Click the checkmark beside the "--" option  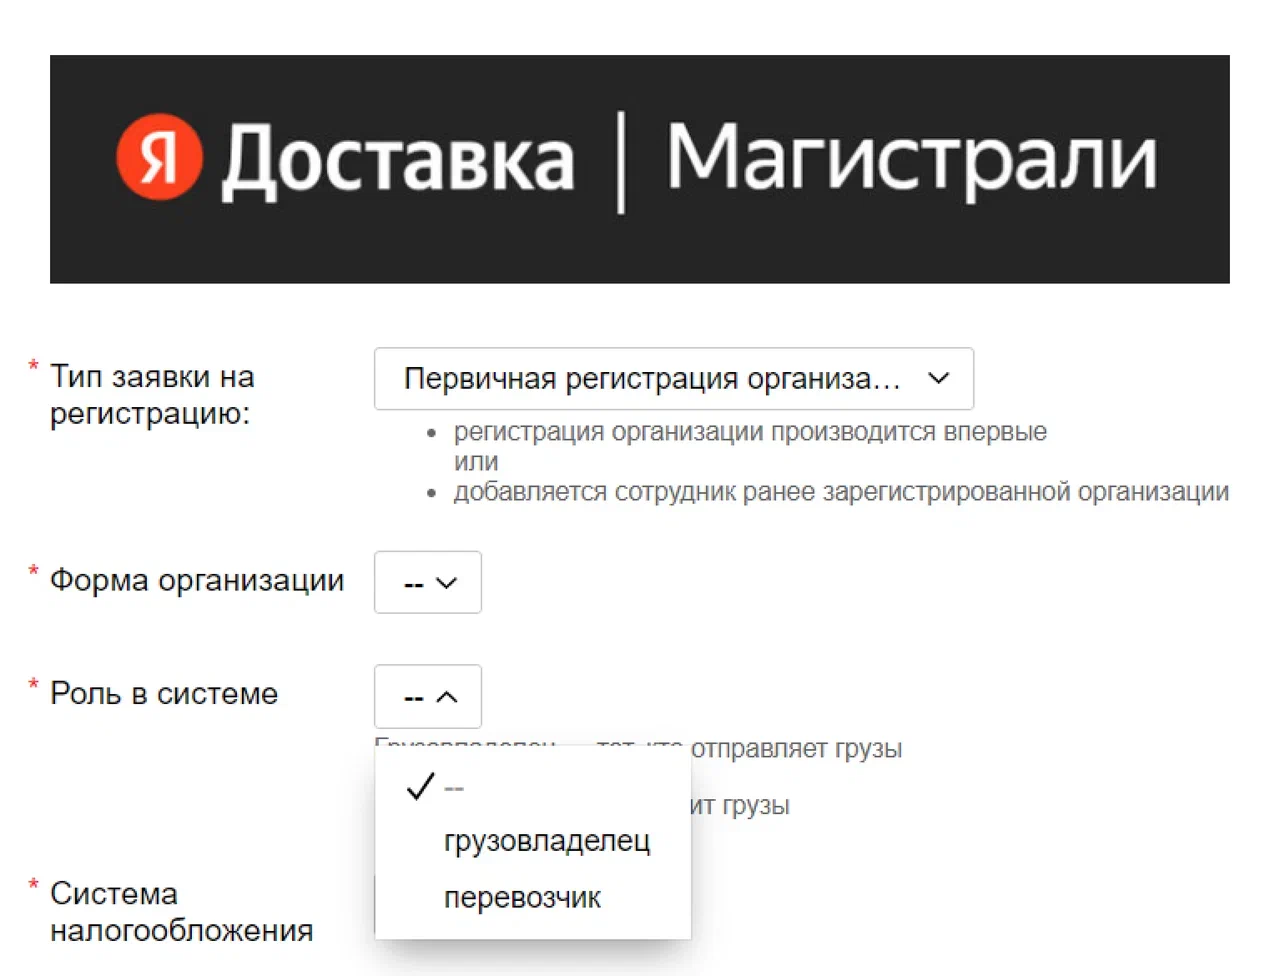421,787
